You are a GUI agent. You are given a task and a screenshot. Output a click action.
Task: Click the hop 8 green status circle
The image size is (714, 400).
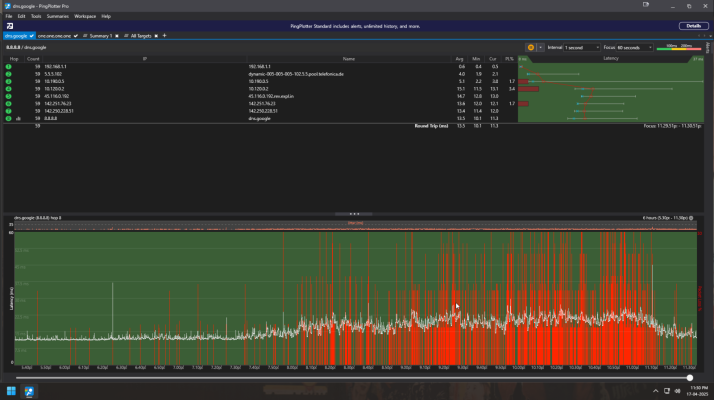(x=8, y=118)
